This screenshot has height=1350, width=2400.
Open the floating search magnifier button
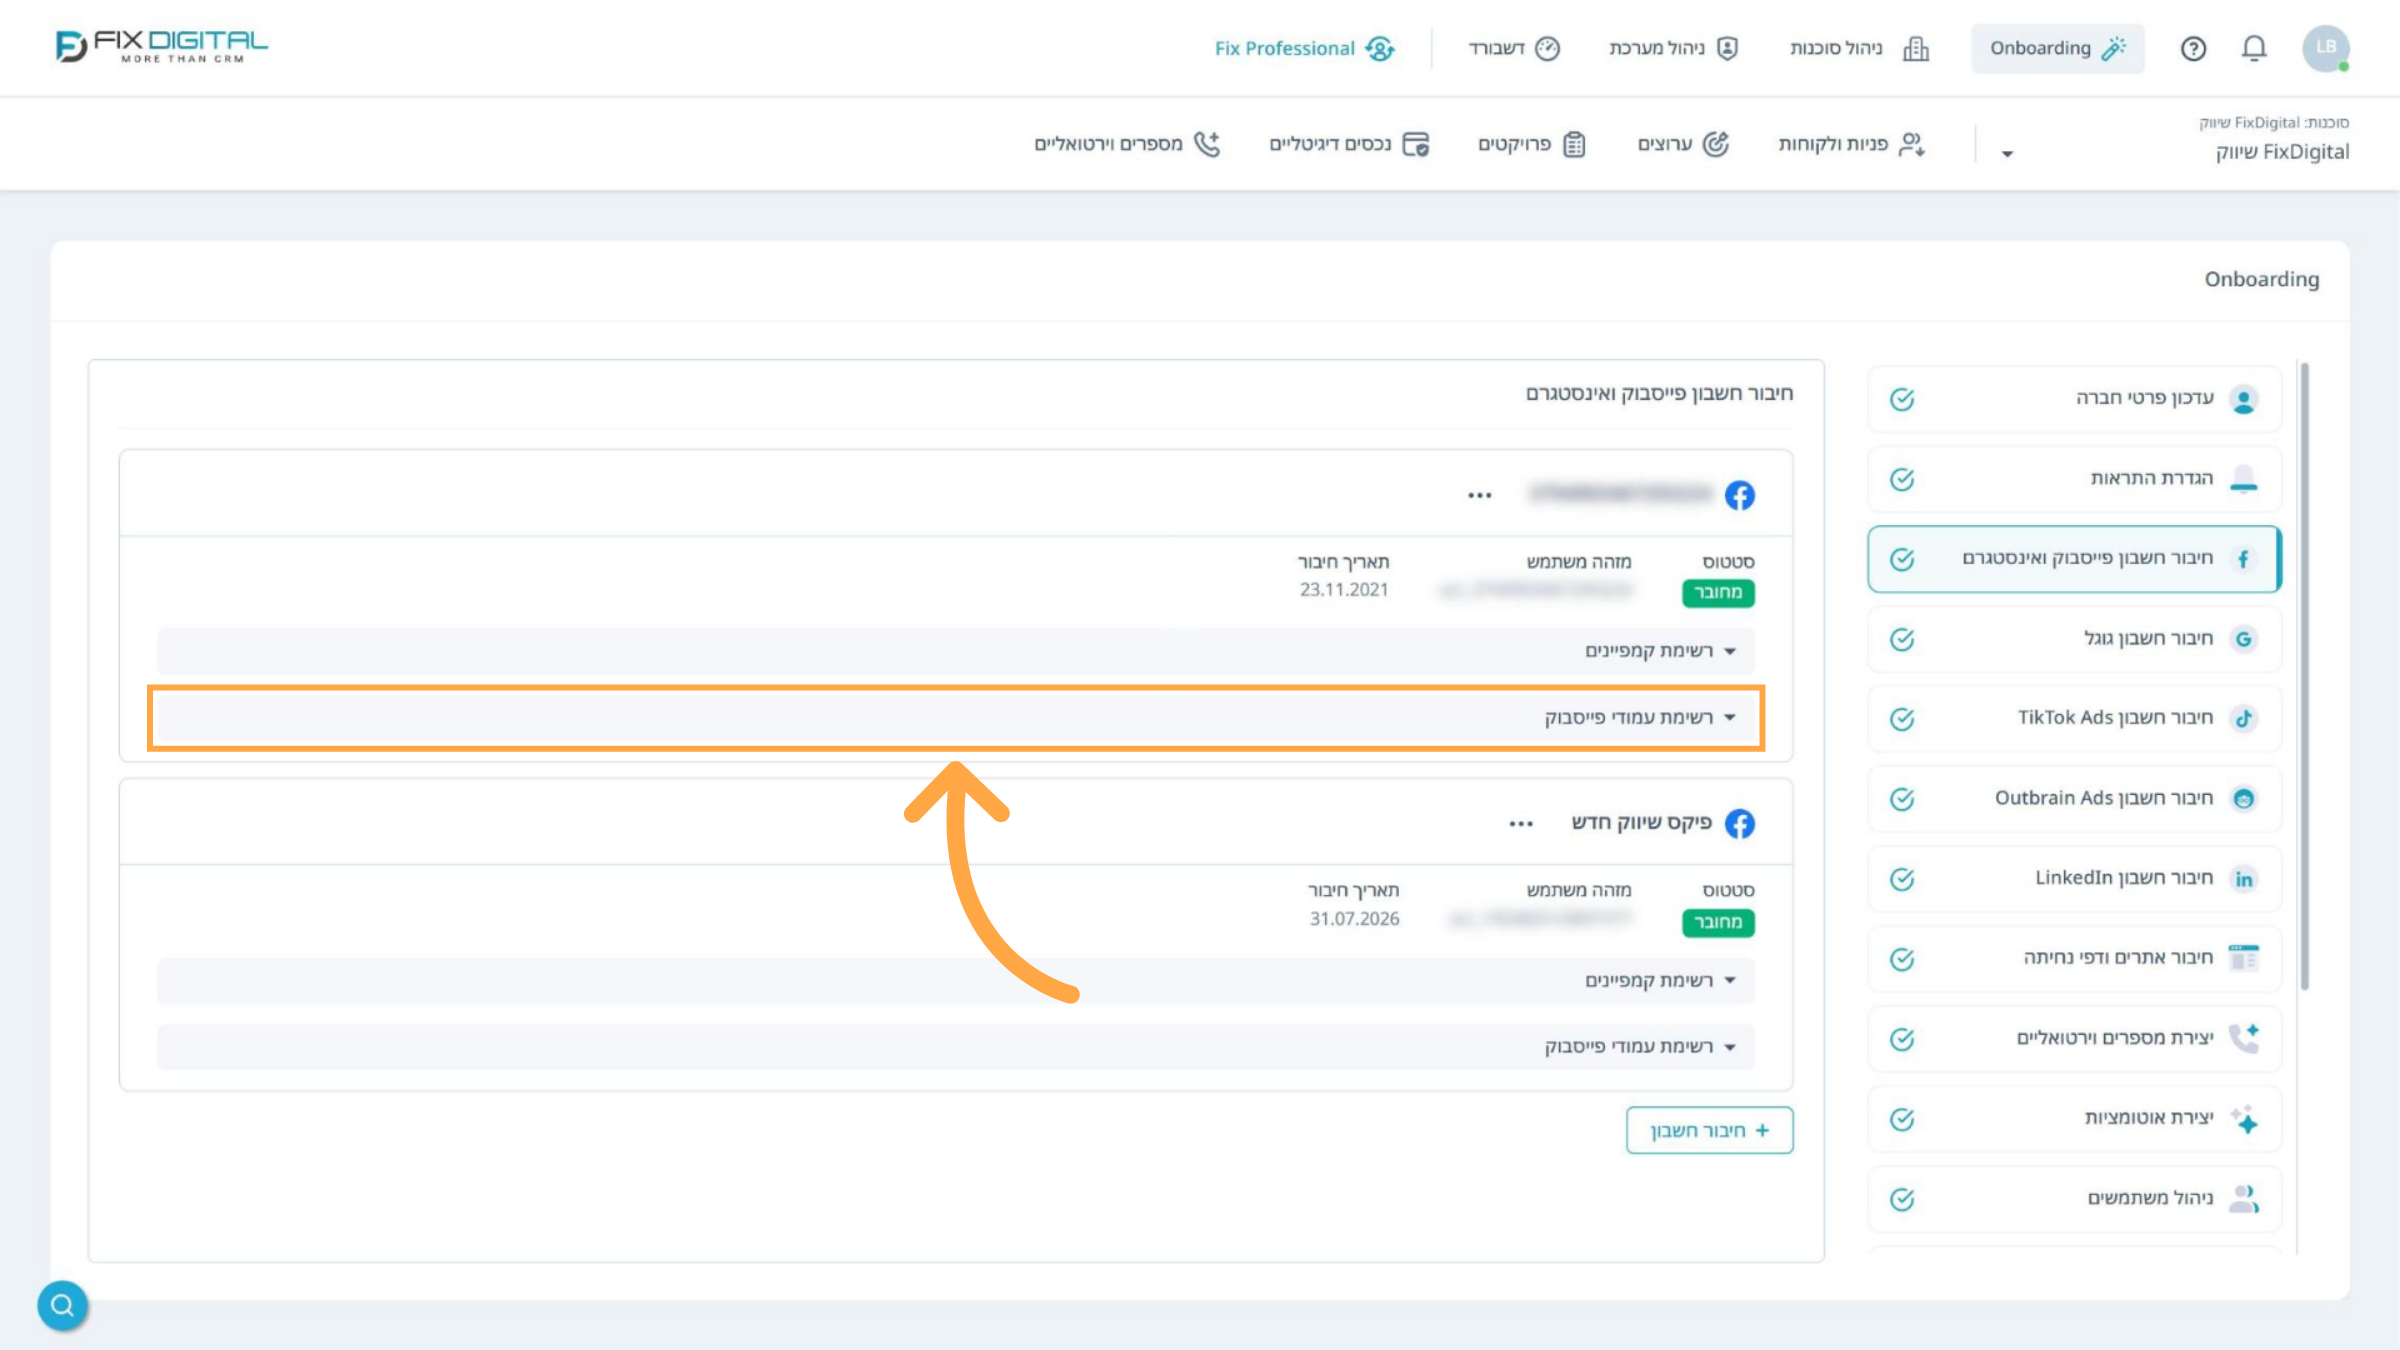[x=63, y=1305]
